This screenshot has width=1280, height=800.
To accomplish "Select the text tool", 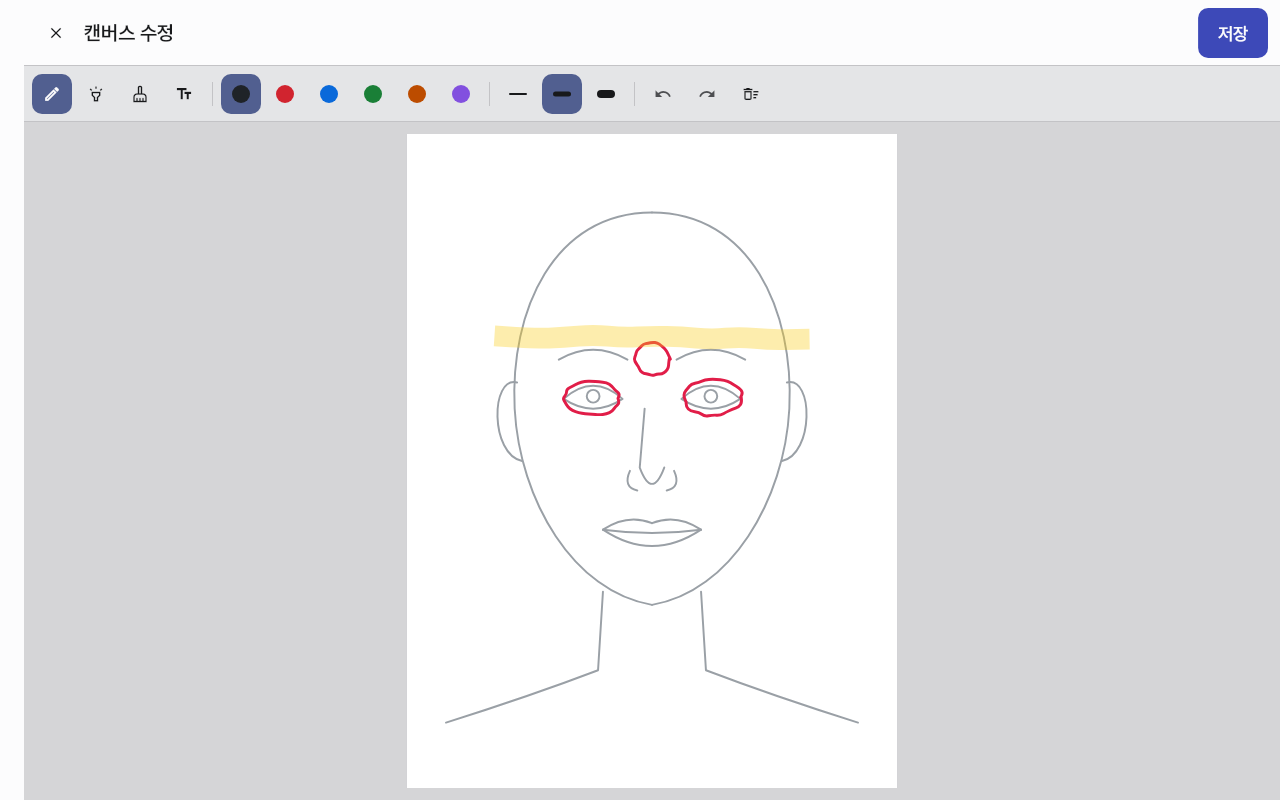I will 184,94.
